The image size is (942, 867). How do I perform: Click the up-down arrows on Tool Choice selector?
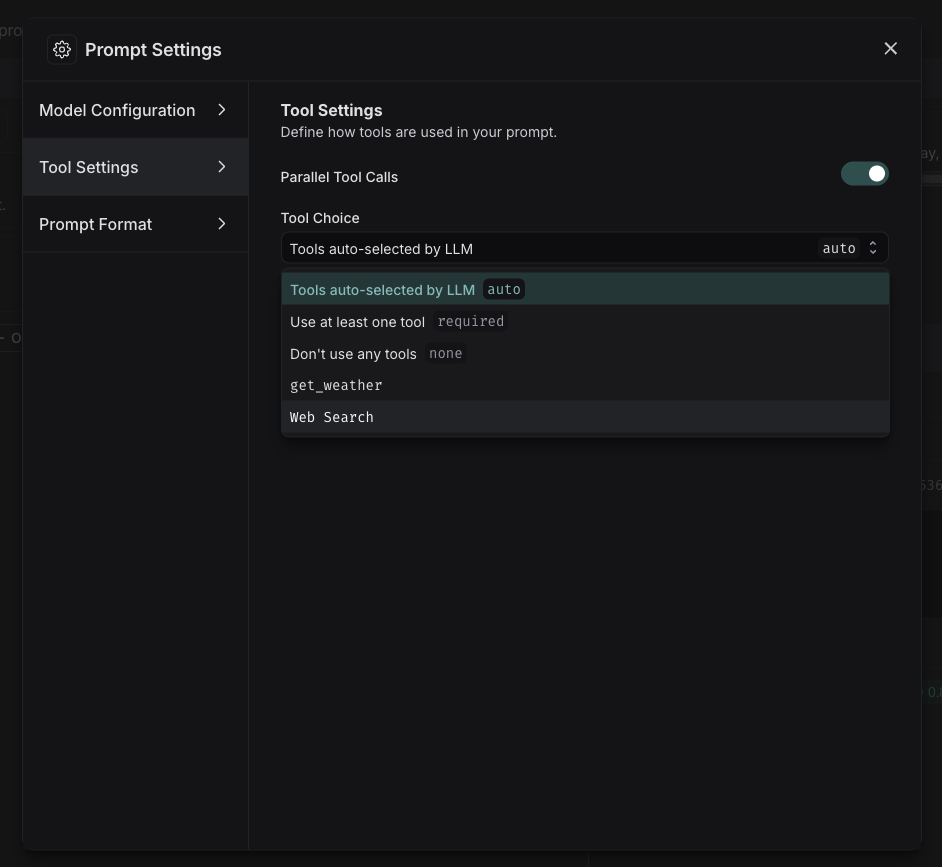click(872, 248)
